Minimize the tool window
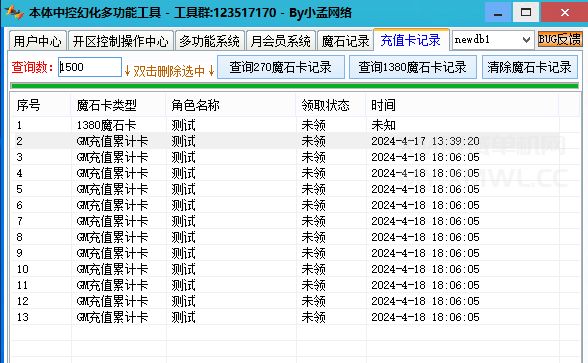 (498, 12)
